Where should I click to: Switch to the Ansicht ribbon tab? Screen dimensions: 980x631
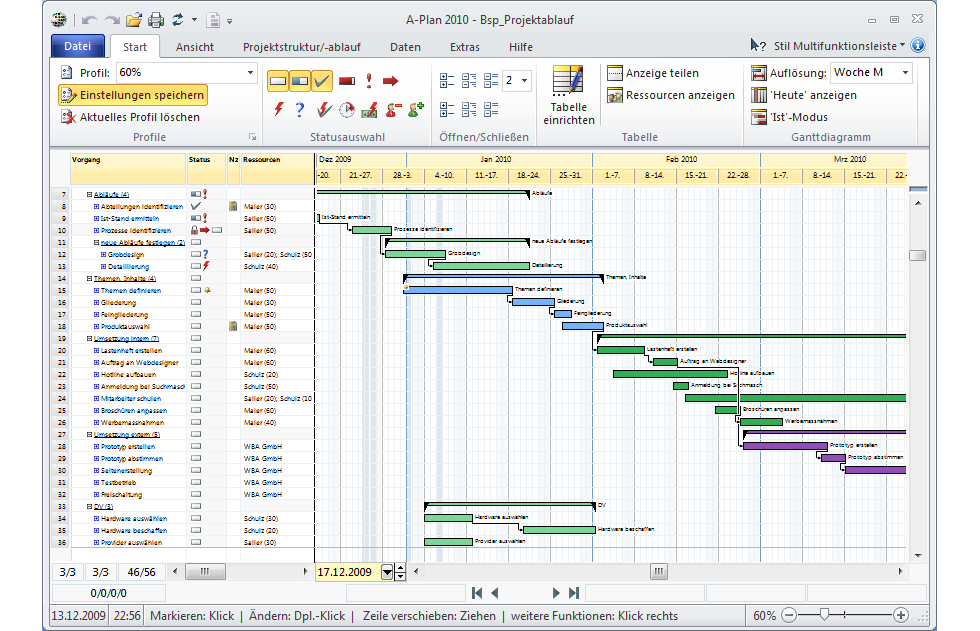click(194, 47)
